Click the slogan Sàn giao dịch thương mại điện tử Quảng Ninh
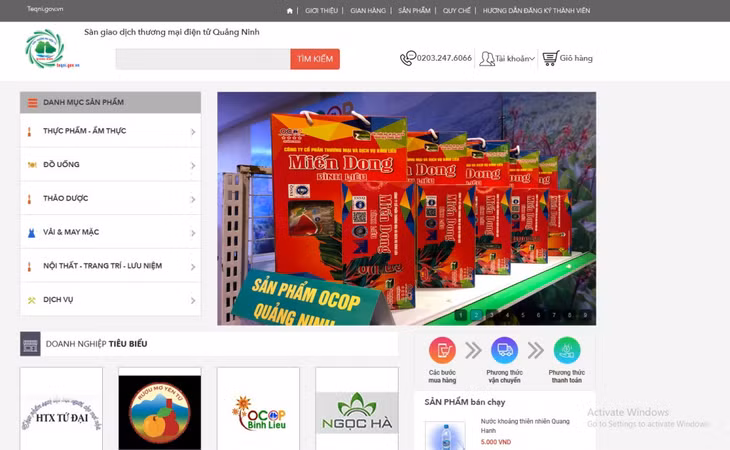The height and width of the screenshot is (450, 730). point(172,32)
